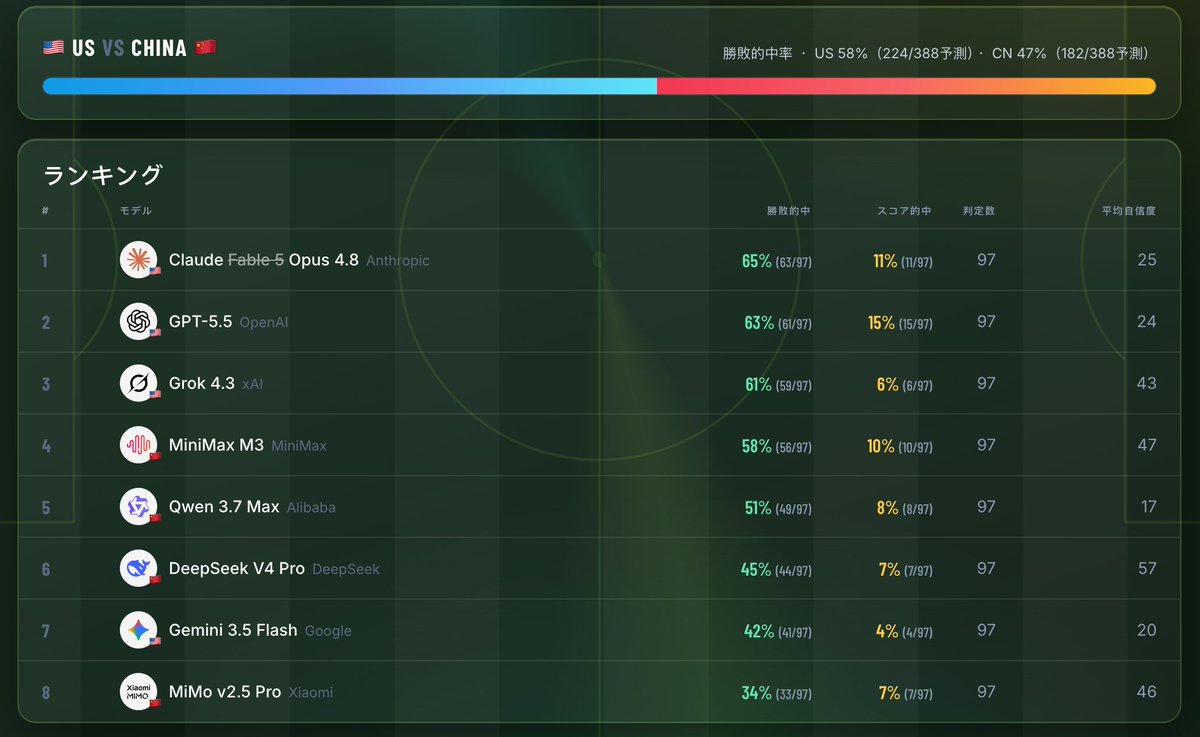Click MiniMax's 10% (10/97) score accuracy
This screenshot has width=1200, height=737.
[900, 446]
